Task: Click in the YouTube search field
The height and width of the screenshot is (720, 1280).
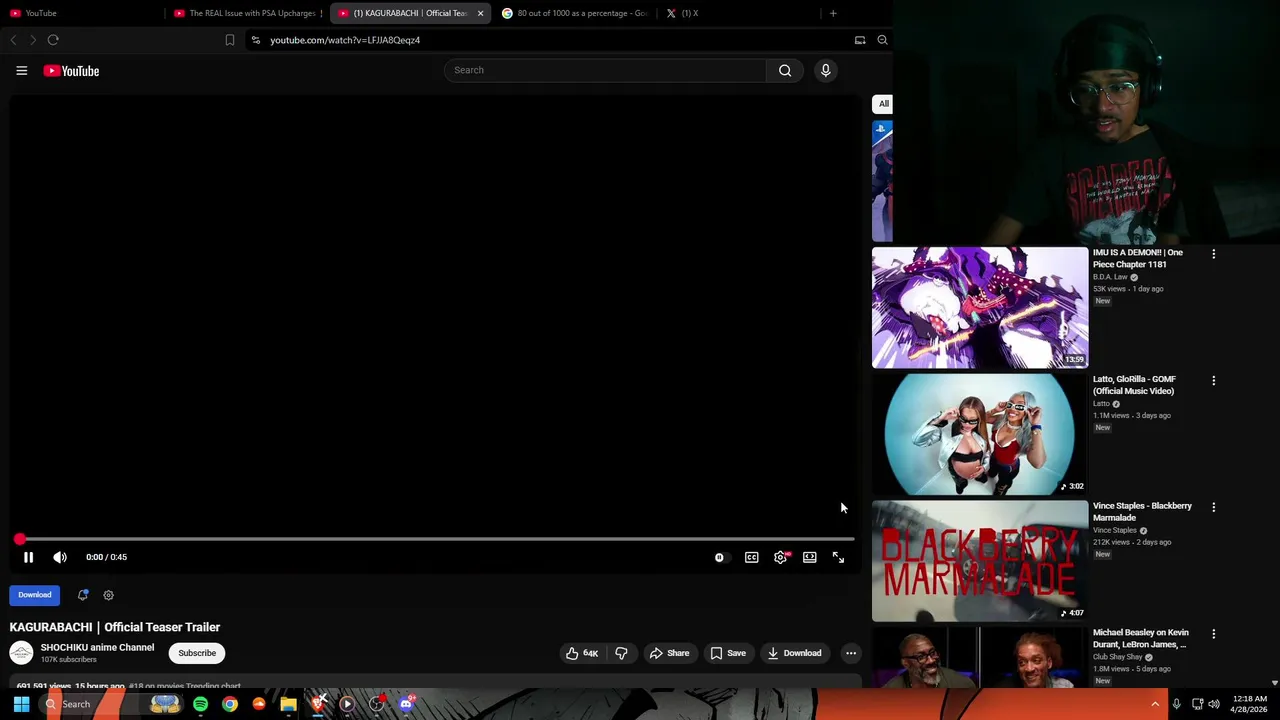Action: coord(605,70)
